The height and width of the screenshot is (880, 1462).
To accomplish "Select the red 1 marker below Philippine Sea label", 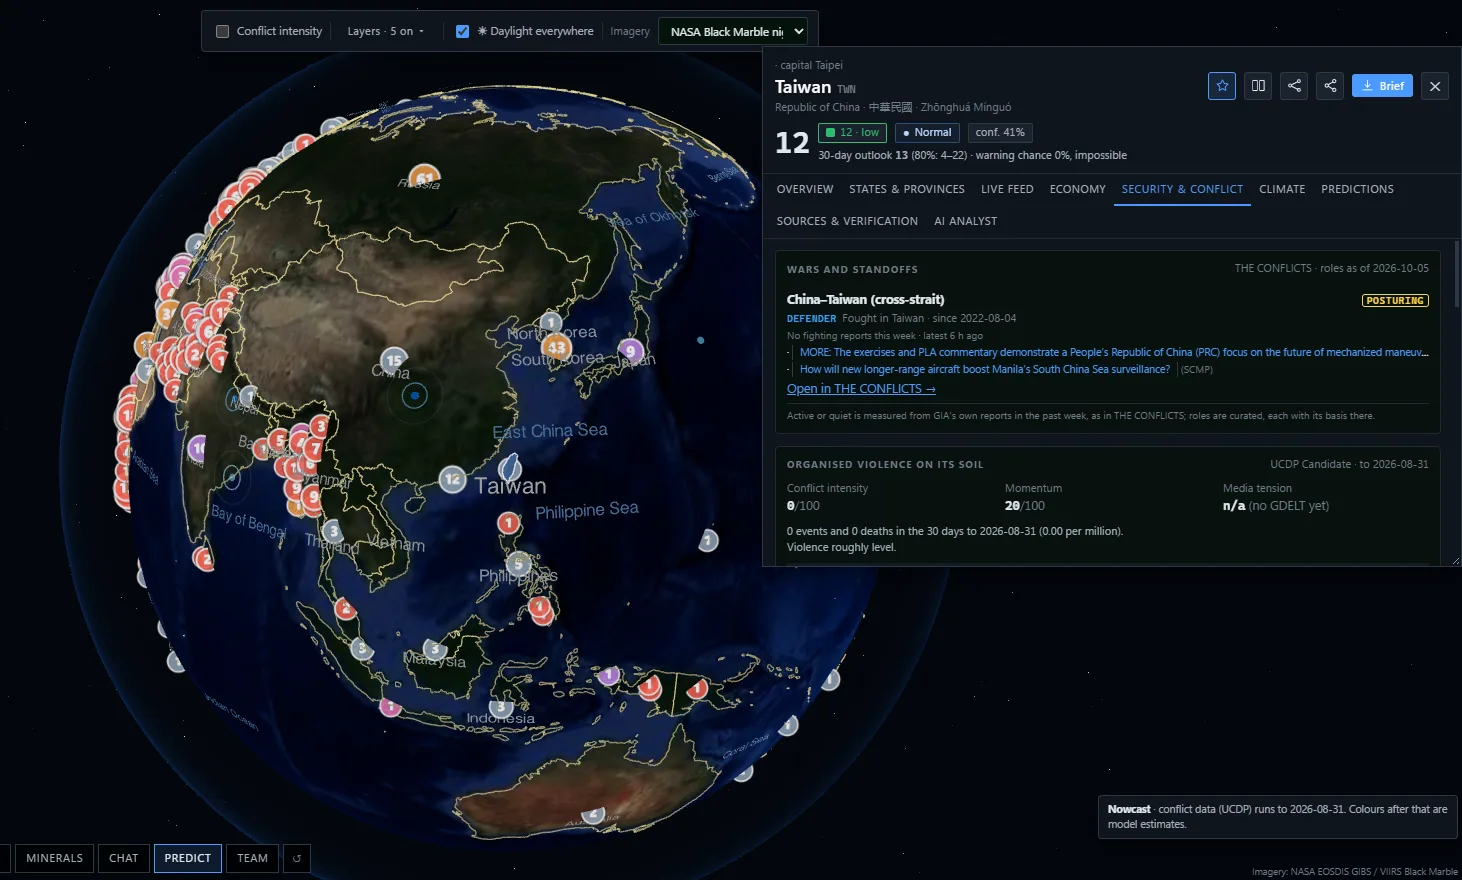I will [x=509, y=522].
